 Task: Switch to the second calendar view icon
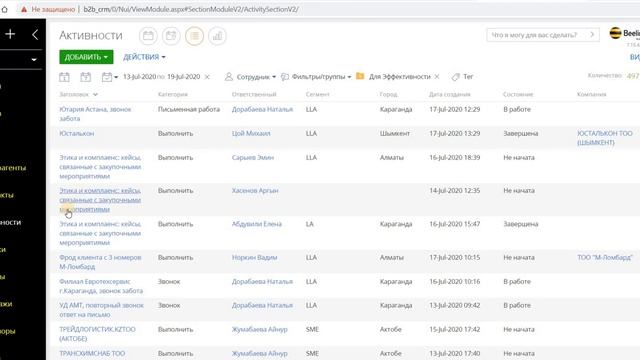tap(171, 36)
